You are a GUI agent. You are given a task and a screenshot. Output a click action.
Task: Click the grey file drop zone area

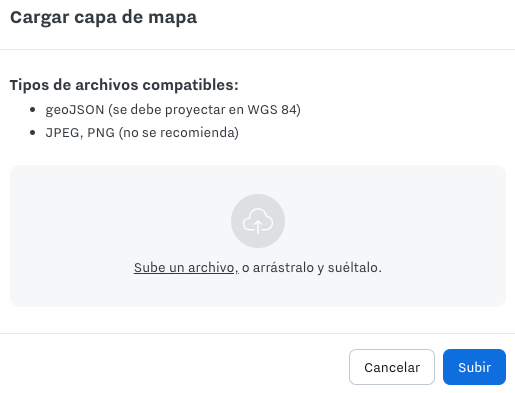[x=258, y=236]
